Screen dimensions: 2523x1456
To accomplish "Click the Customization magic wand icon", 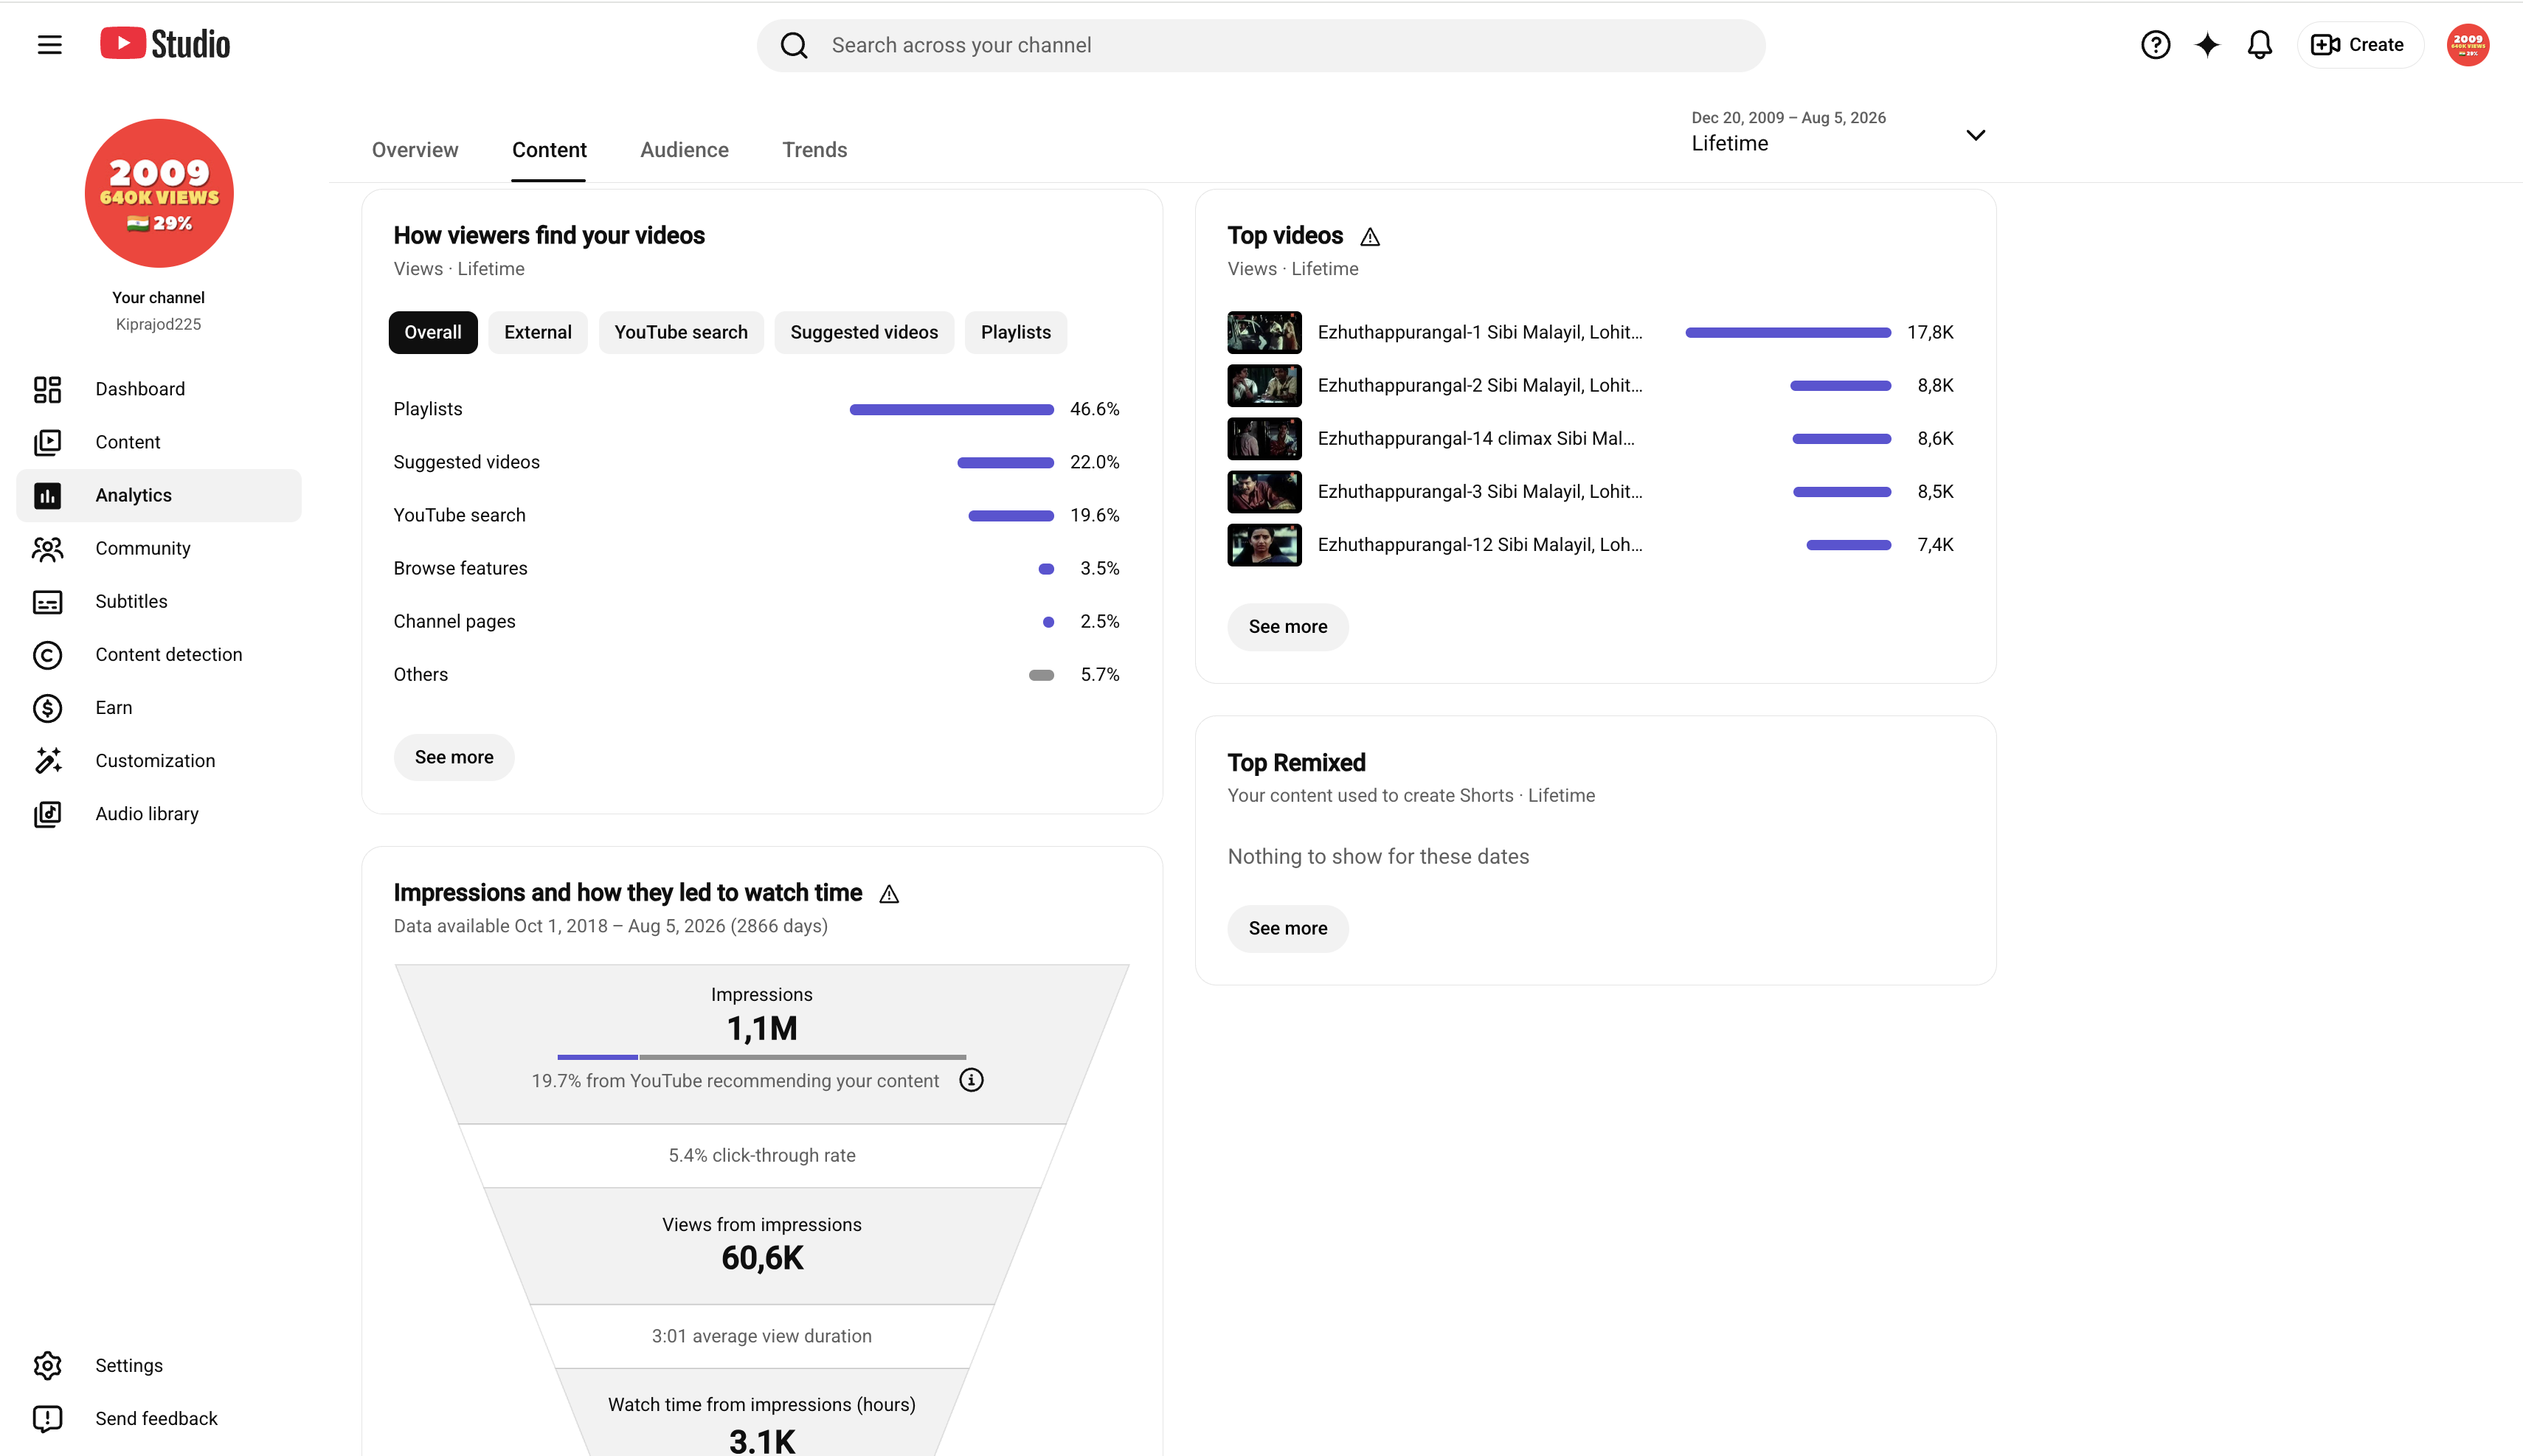I will pyautogui.click(x=47, y=760).
